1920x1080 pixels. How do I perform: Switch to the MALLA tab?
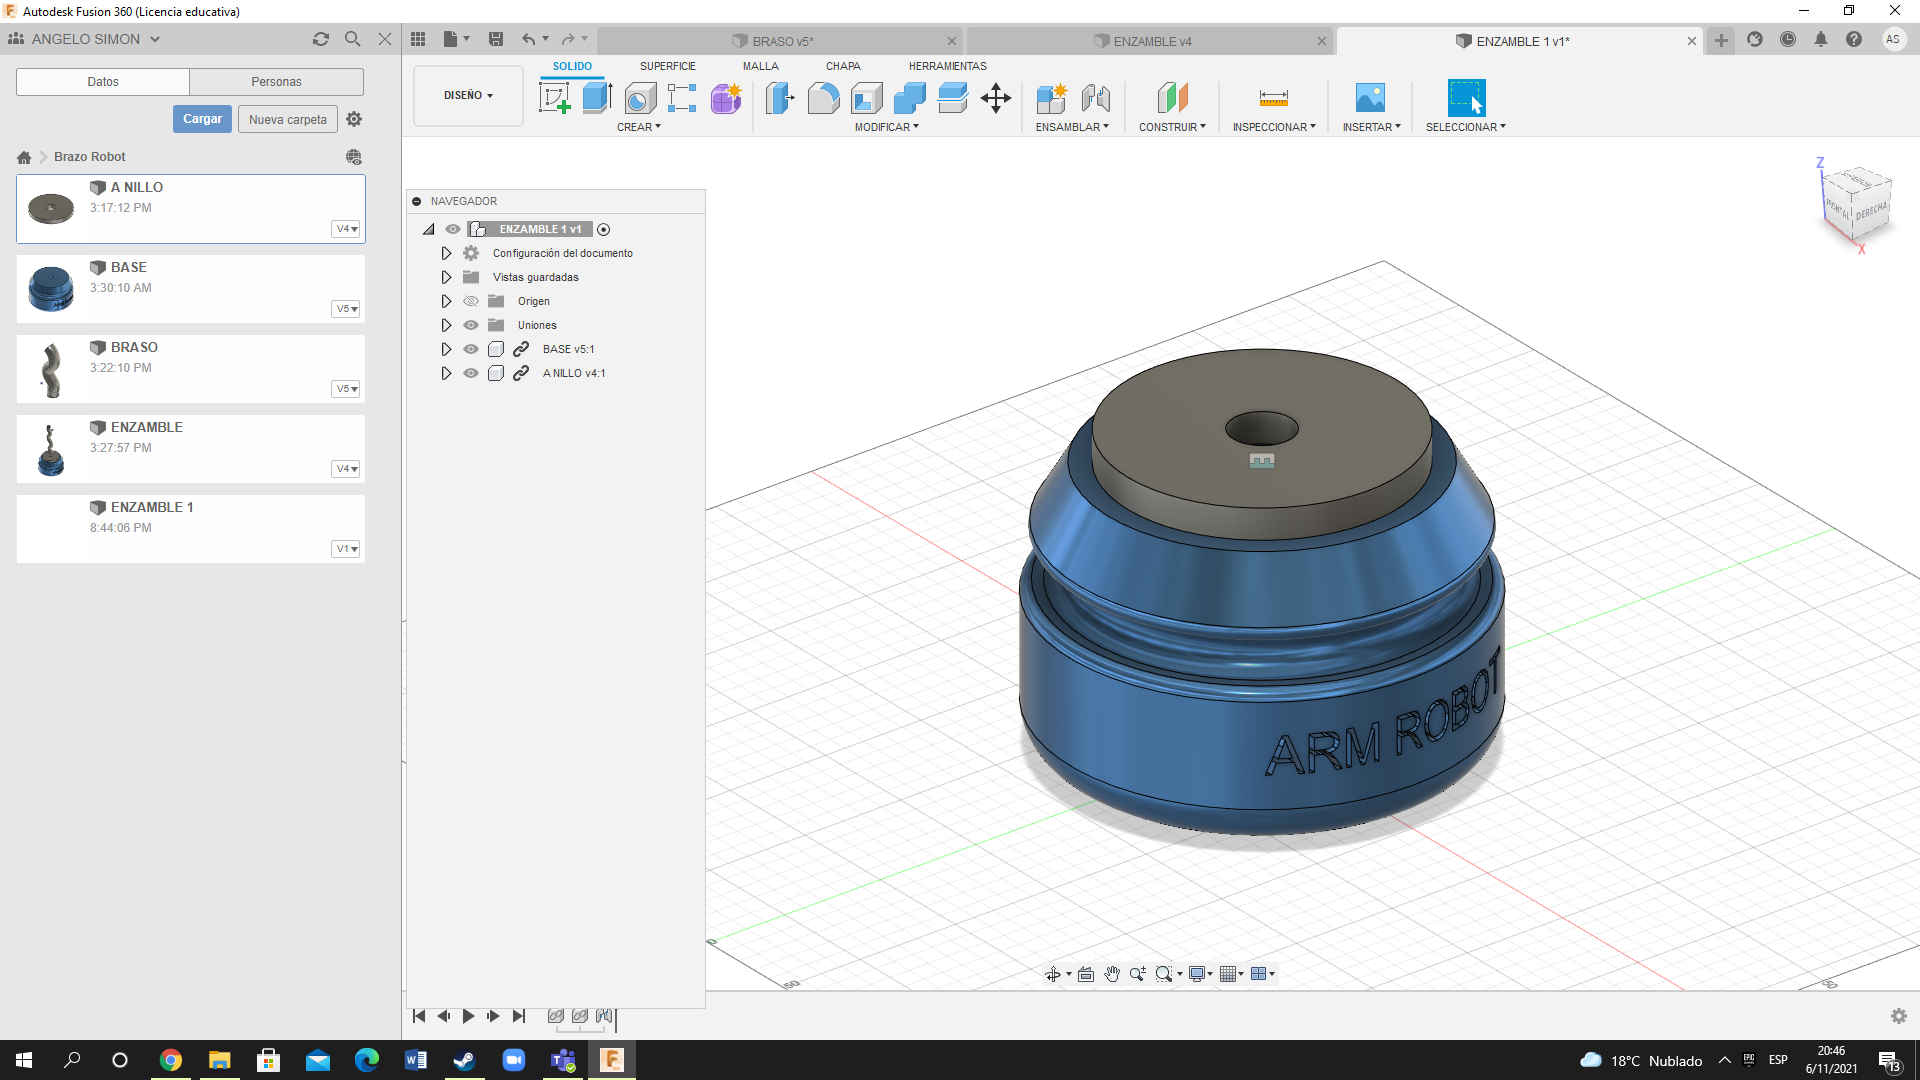[760, 66]
